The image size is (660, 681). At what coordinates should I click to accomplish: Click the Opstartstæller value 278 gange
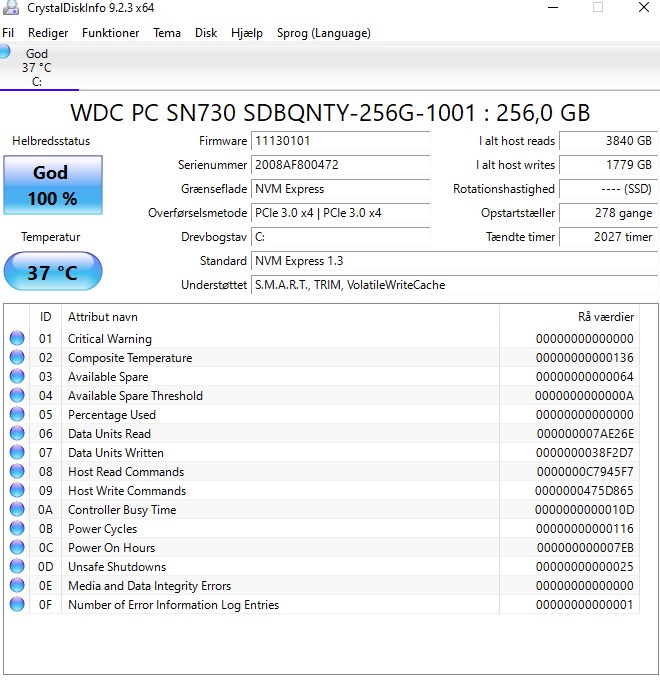pos(609,213)
